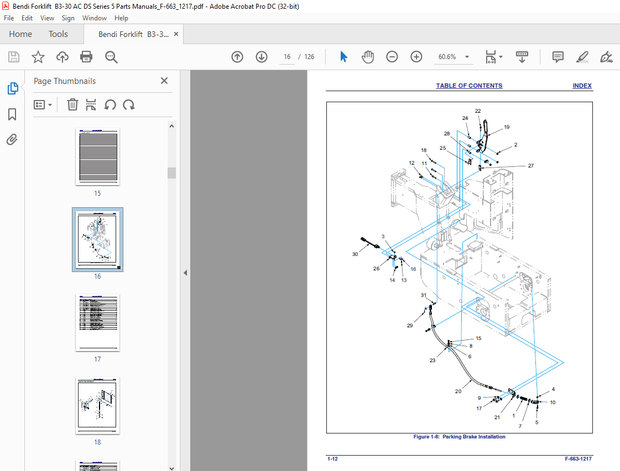620x471 pixels.
Task: Open the find text magnifier
Action: coord(111,57)
